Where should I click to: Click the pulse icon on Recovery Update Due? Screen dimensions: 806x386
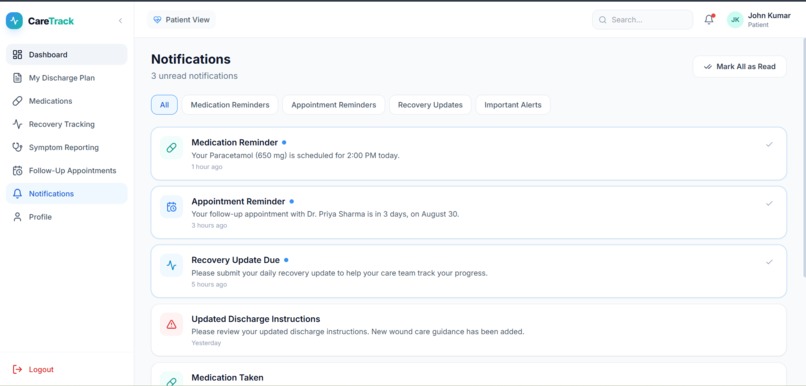171,265
